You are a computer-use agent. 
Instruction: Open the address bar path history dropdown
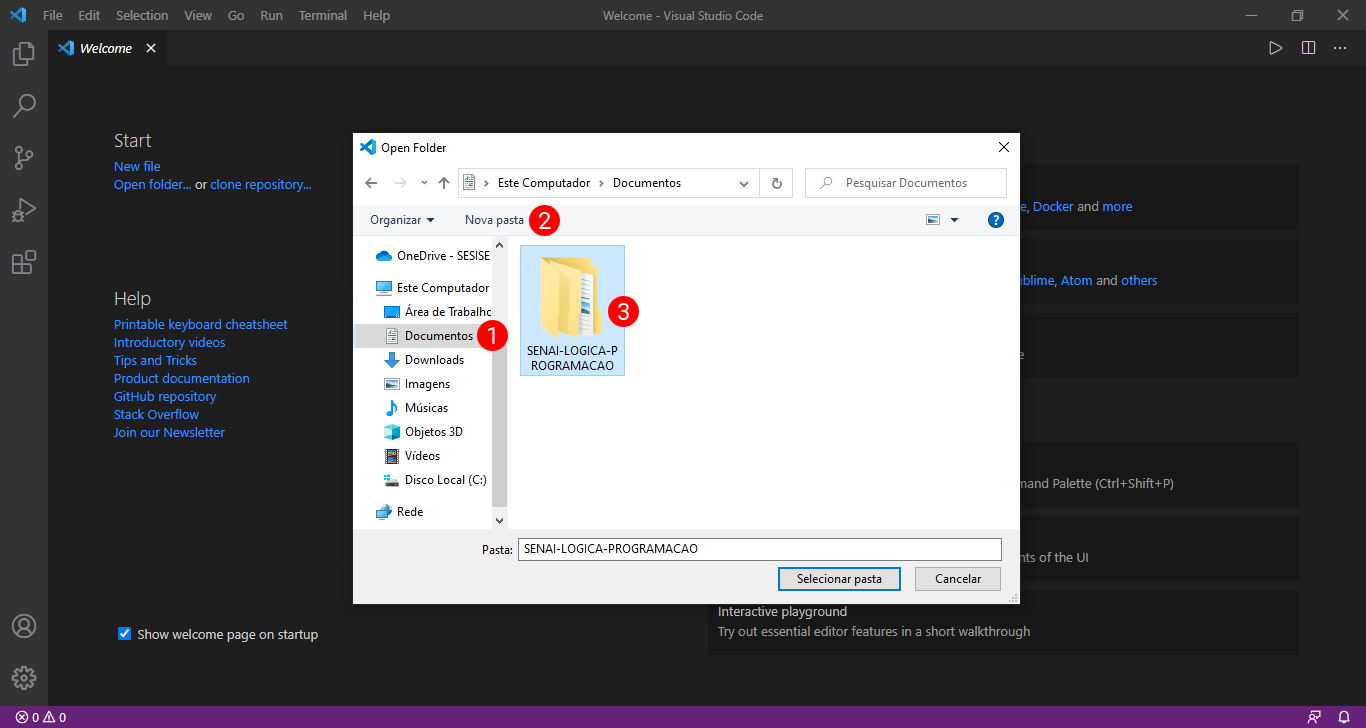(x=743, y=183)
